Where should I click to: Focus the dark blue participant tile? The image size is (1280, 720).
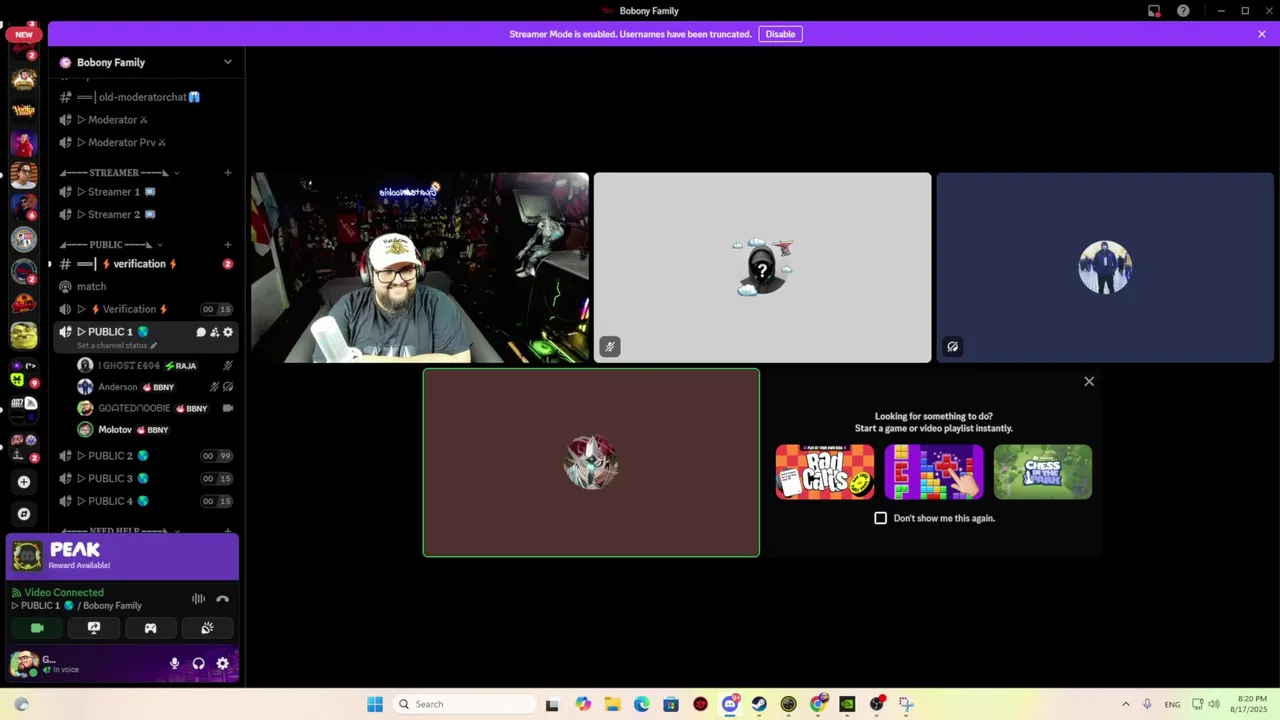(x=1105, y=268)
